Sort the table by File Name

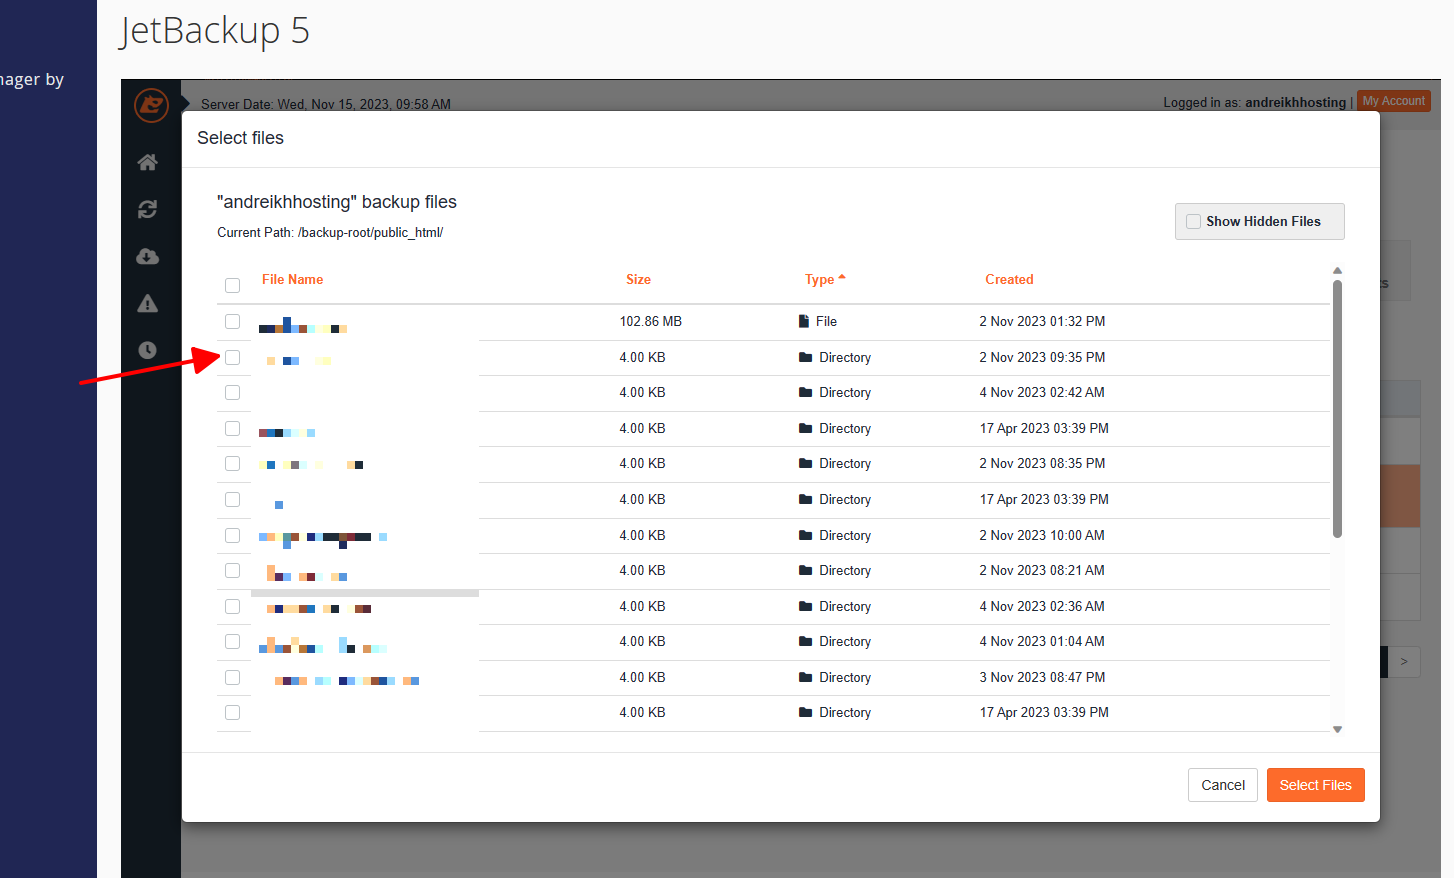click(292, 279)
